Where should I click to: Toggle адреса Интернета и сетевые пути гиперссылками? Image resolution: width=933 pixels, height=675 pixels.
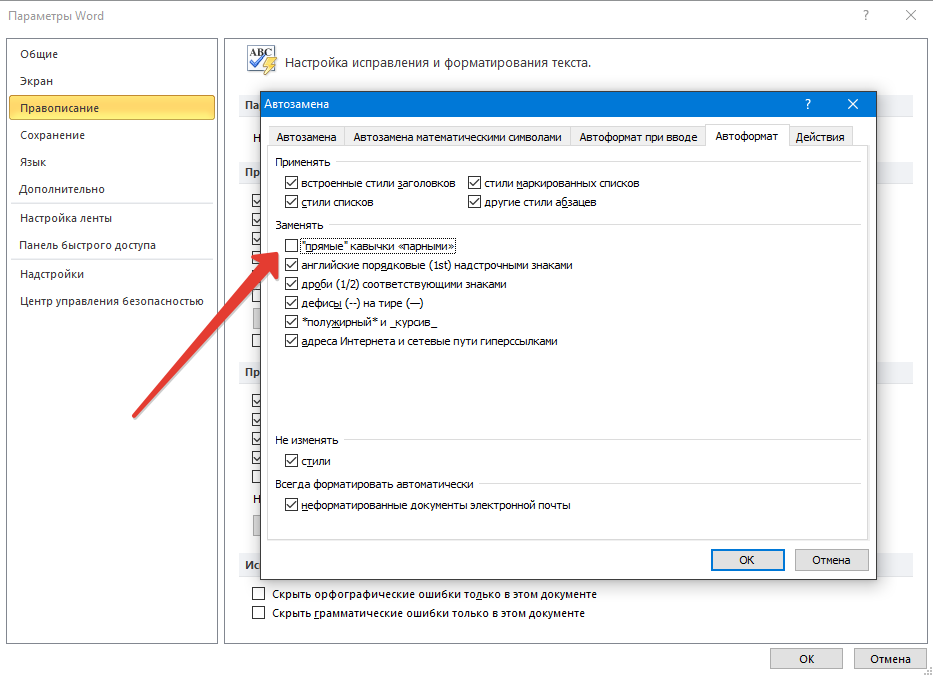[x=291, y=340]
